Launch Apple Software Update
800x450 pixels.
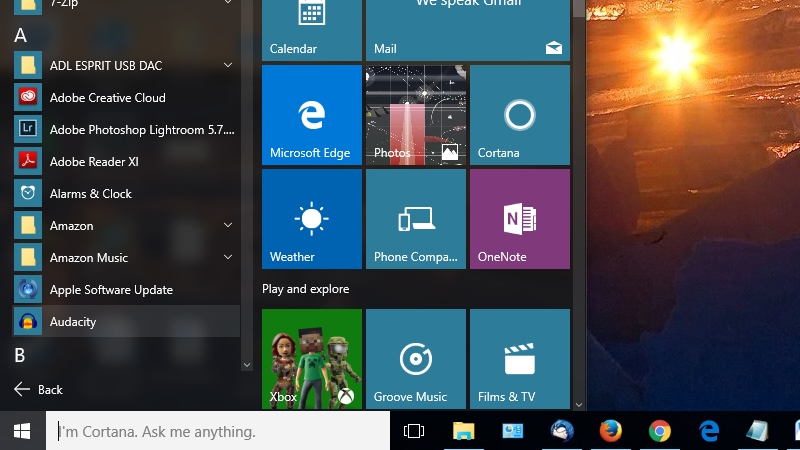pos(126,289)
